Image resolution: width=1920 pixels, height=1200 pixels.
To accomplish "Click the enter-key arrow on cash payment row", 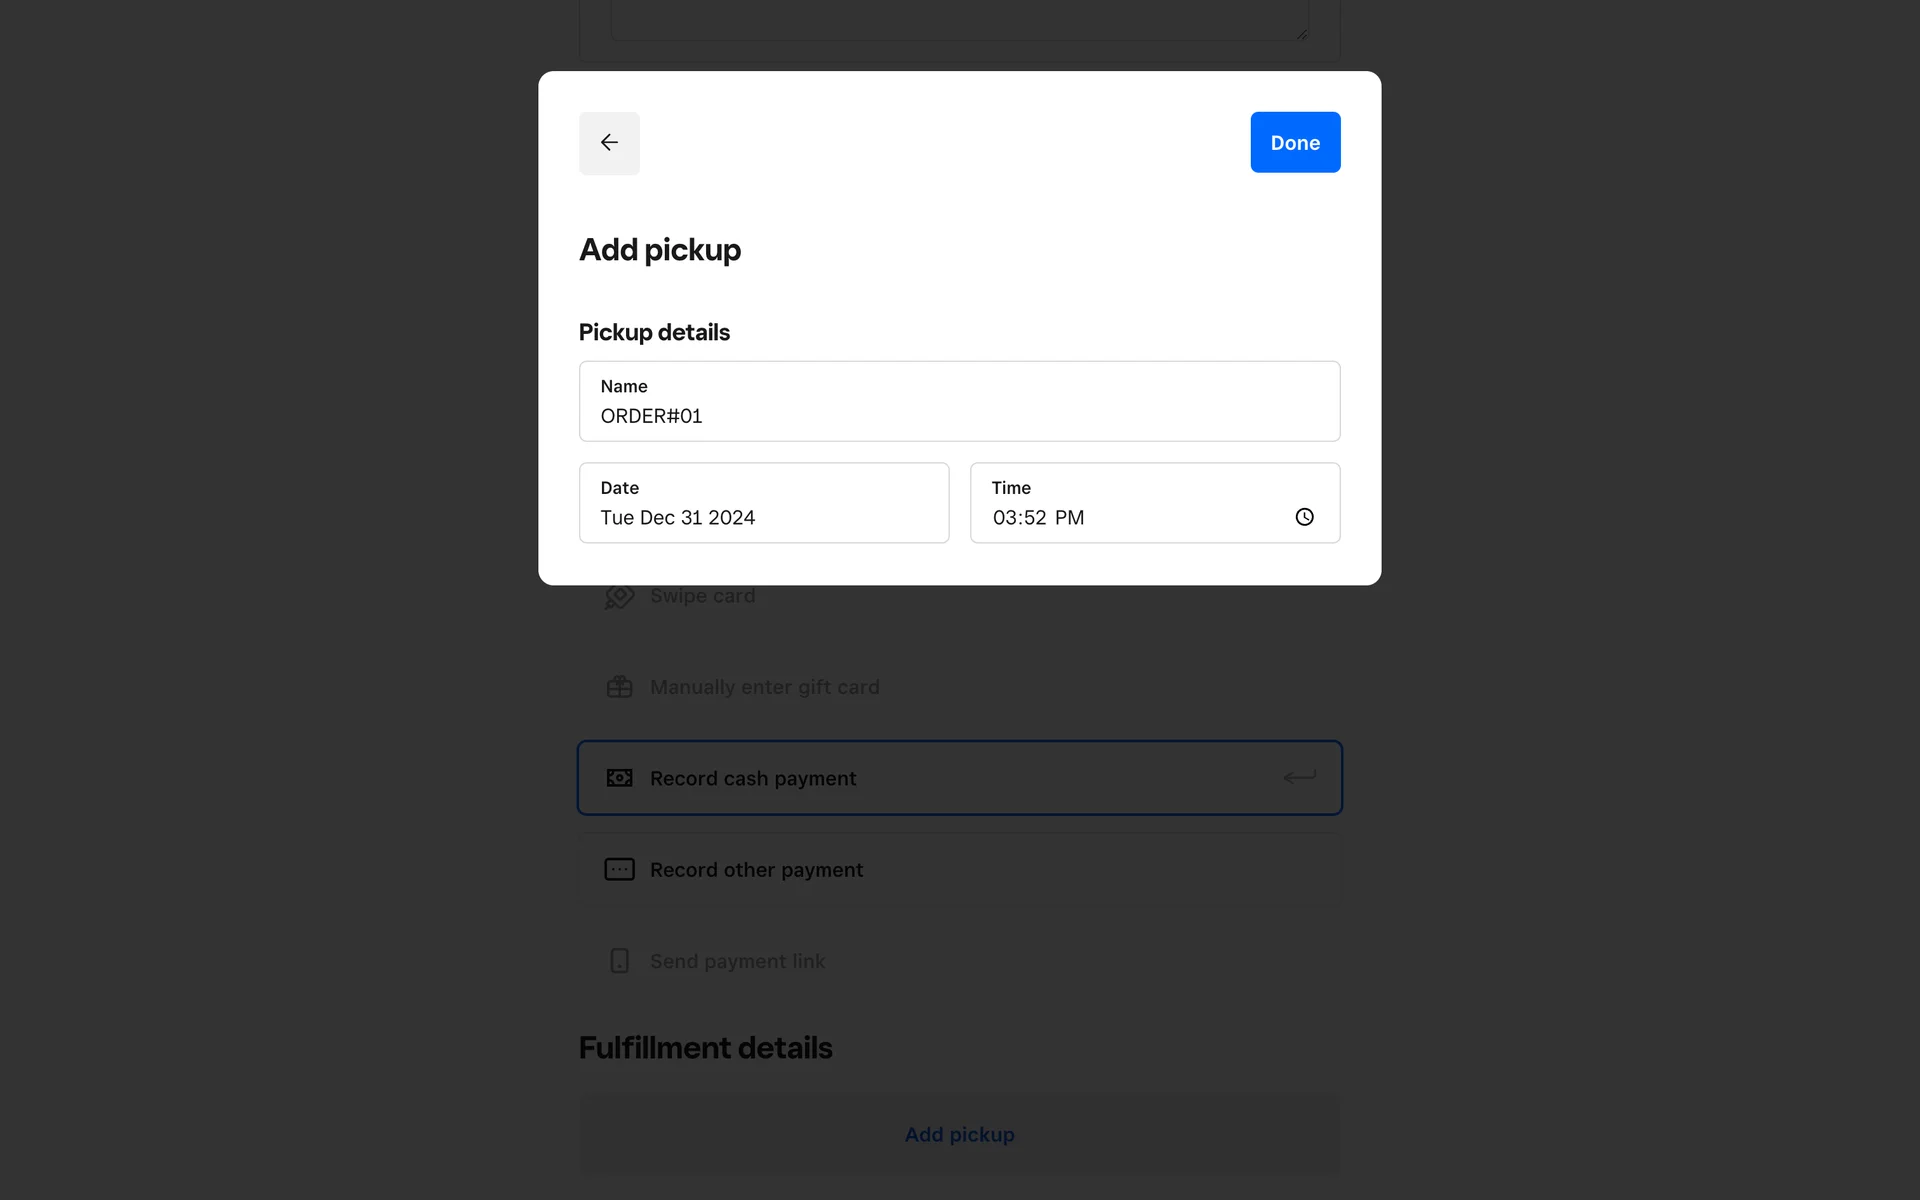I will click(1299, 777).
